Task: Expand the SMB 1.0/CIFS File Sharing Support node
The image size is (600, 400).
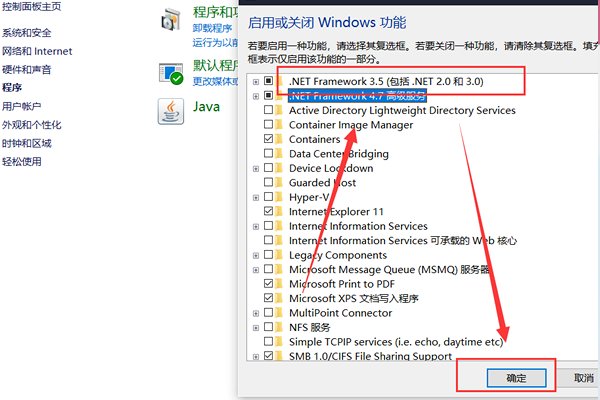Action: point(256,357)
